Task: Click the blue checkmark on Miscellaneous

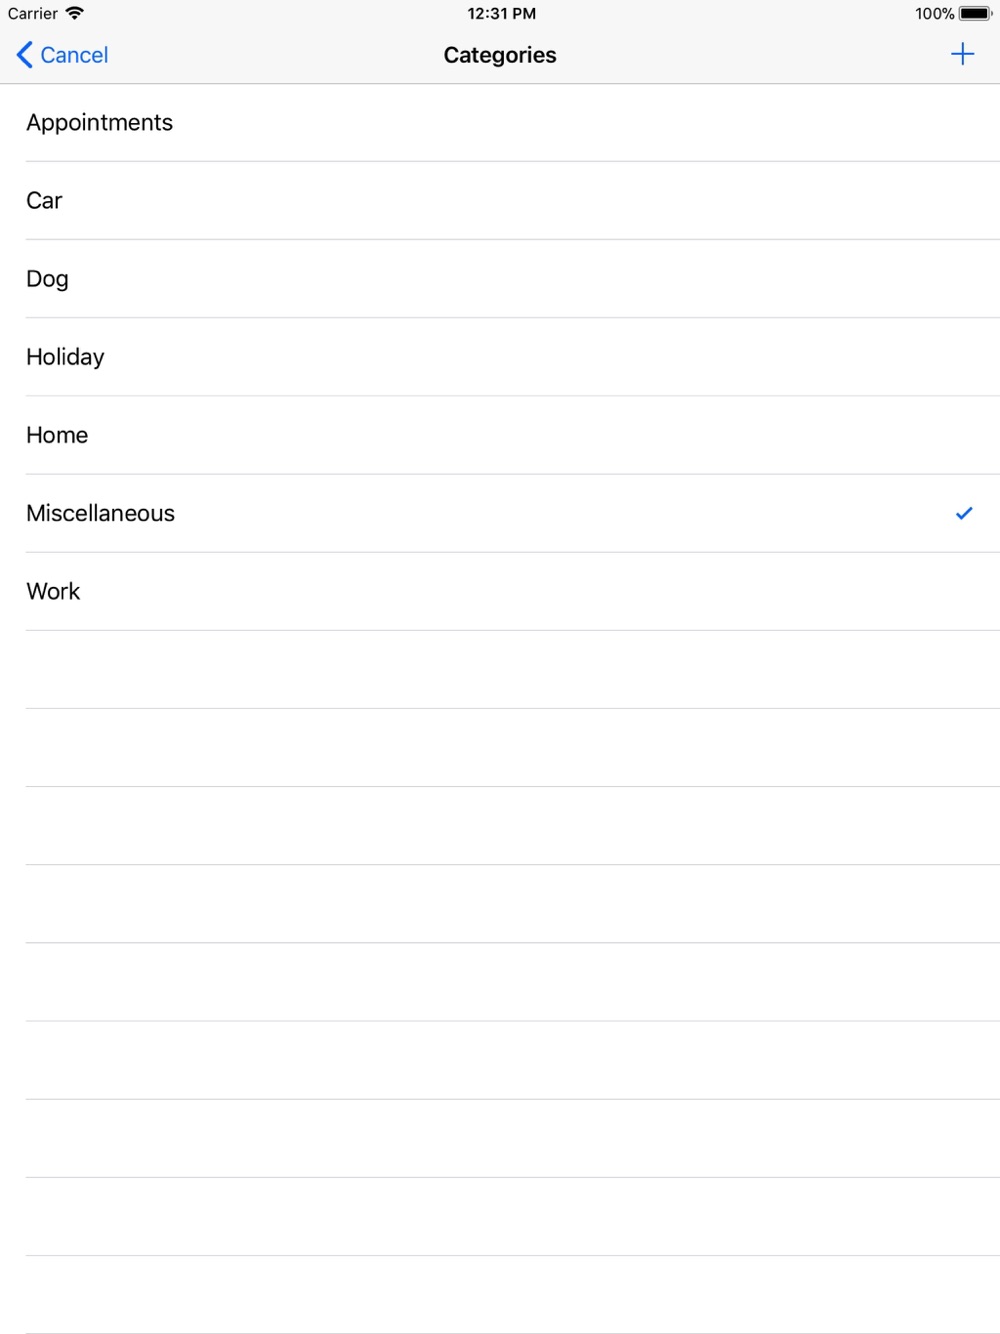Action: [x=964, y=513]
